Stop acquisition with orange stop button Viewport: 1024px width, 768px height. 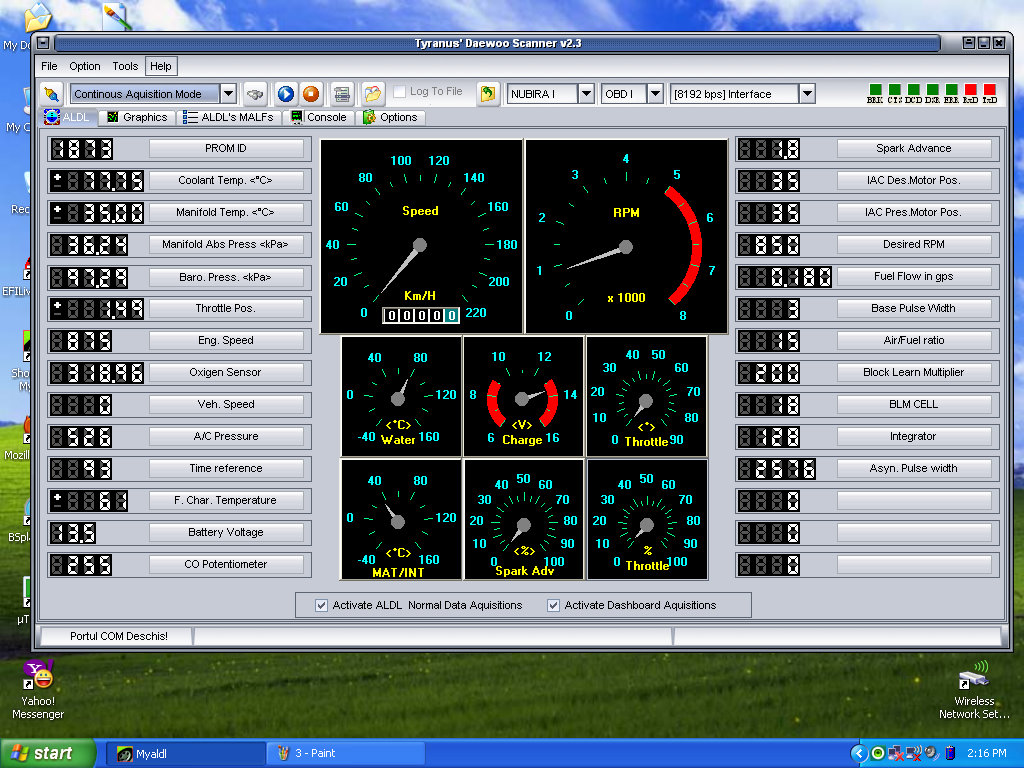(x=311, y=94)
